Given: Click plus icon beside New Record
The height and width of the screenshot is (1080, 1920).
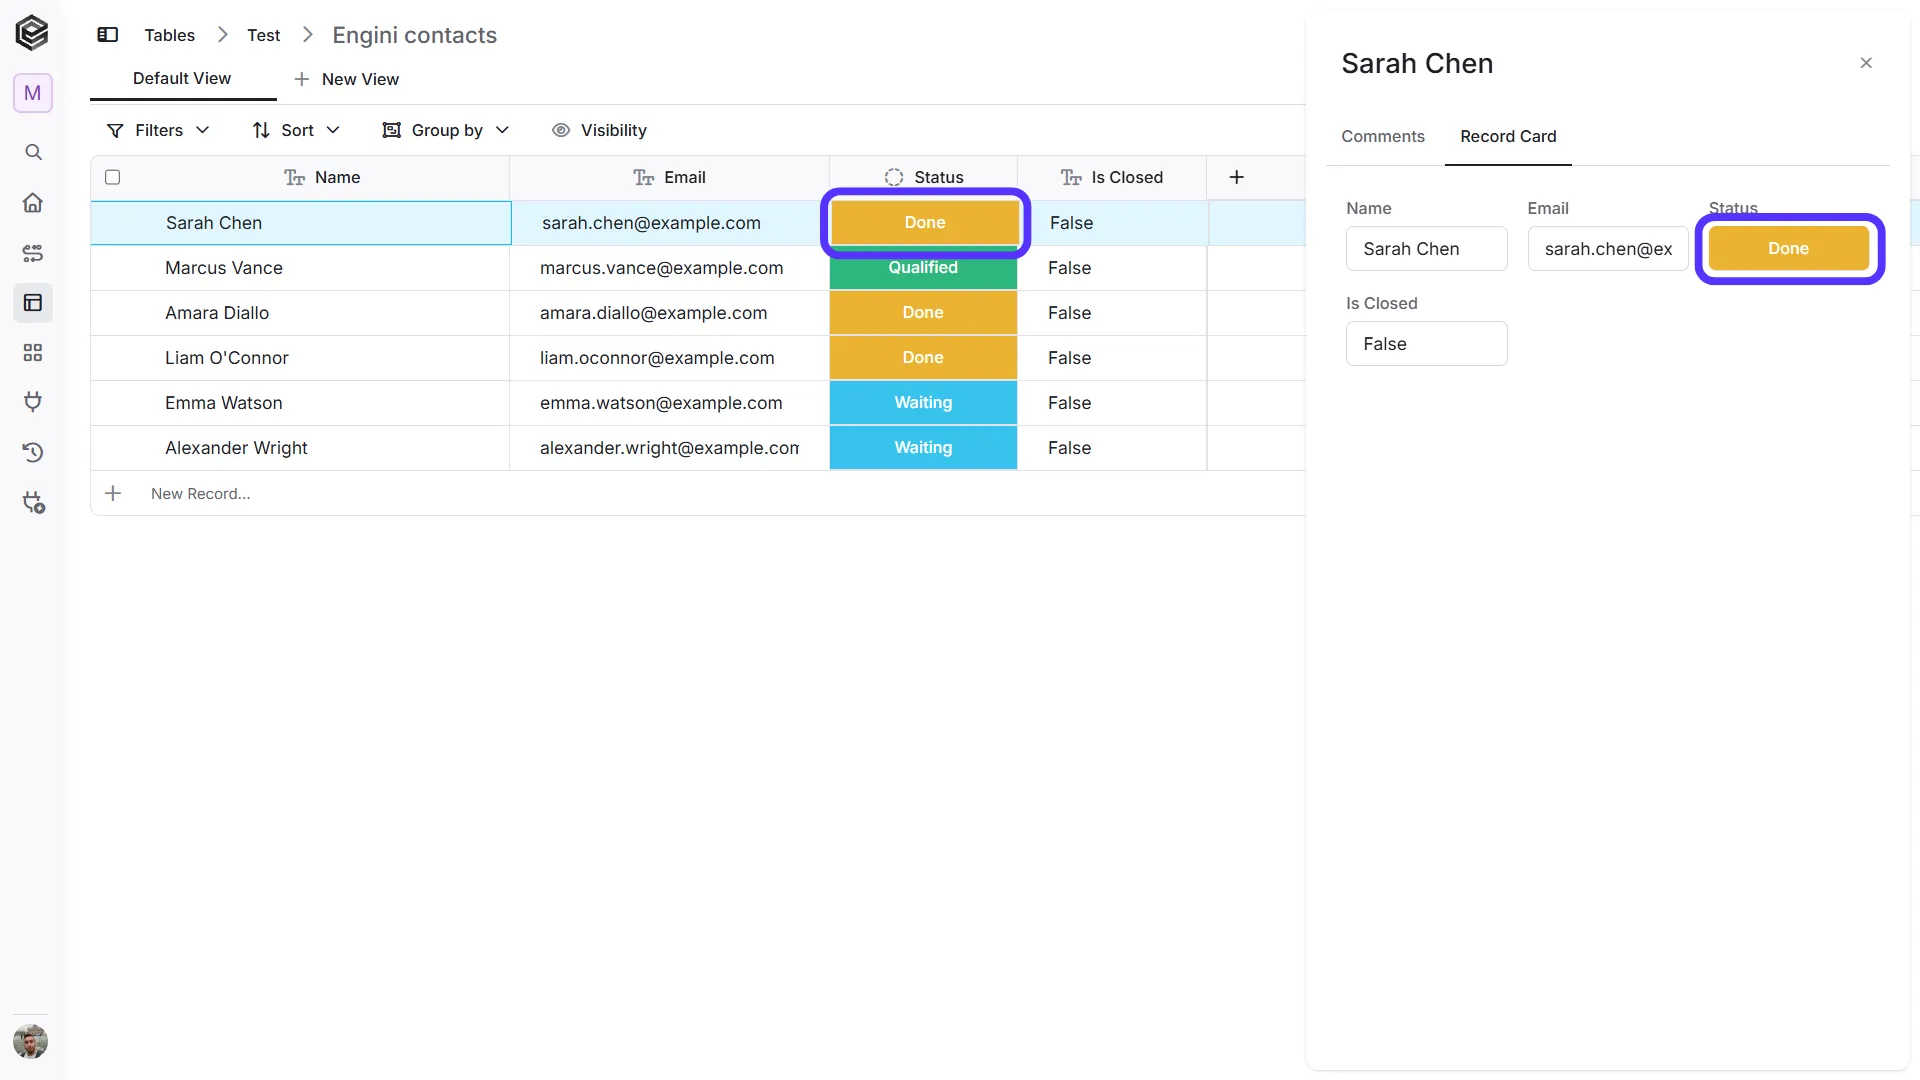Looking at the screenshot, I should pyautogui.click(x=113, y=493).
